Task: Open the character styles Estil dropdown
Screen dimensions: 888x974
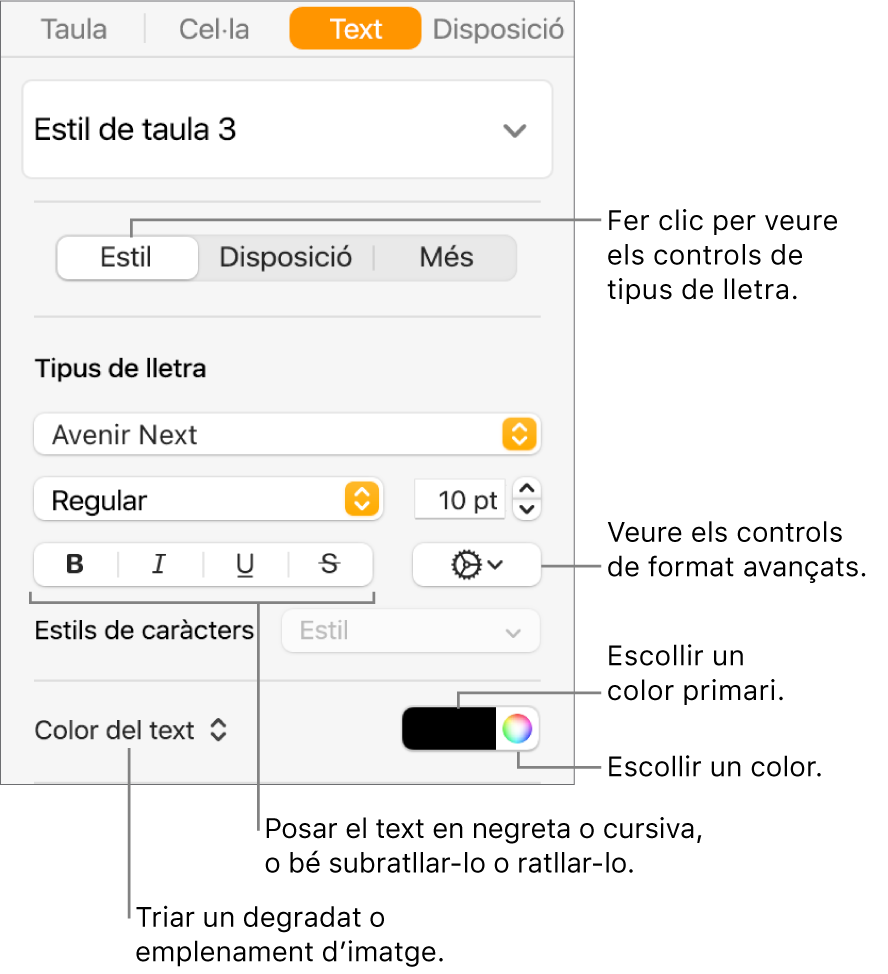Action: (410, 631)
